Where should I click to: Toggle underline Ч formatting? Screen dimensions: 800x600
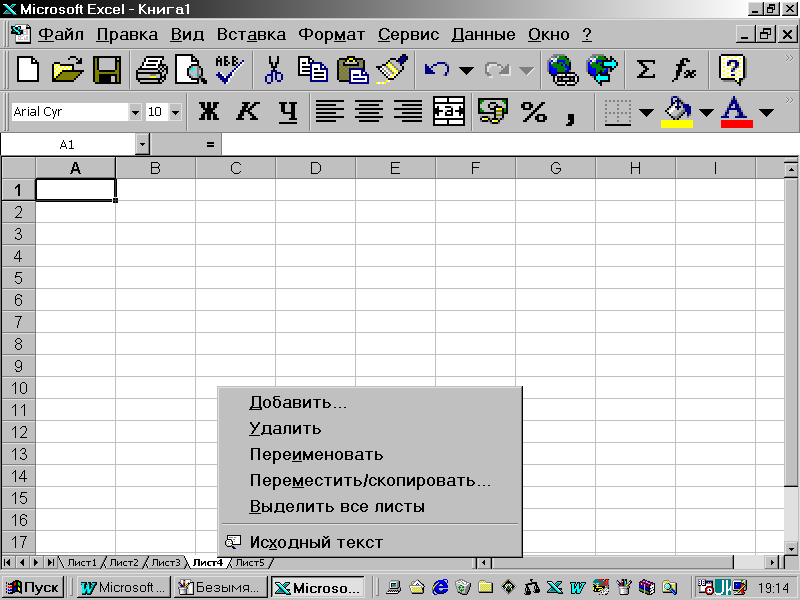point(288,111)
